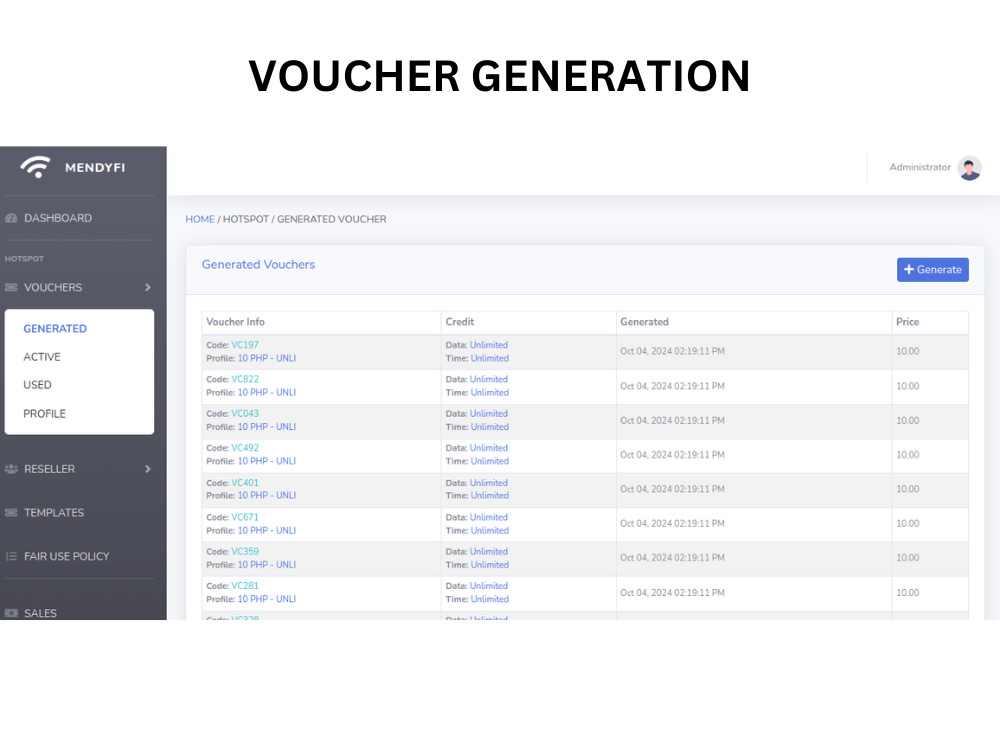The width and height of the screenshot is (1000, 750).
Task: Click the HOTSPOT breadcrumb text
Action: tap(246, 219)
